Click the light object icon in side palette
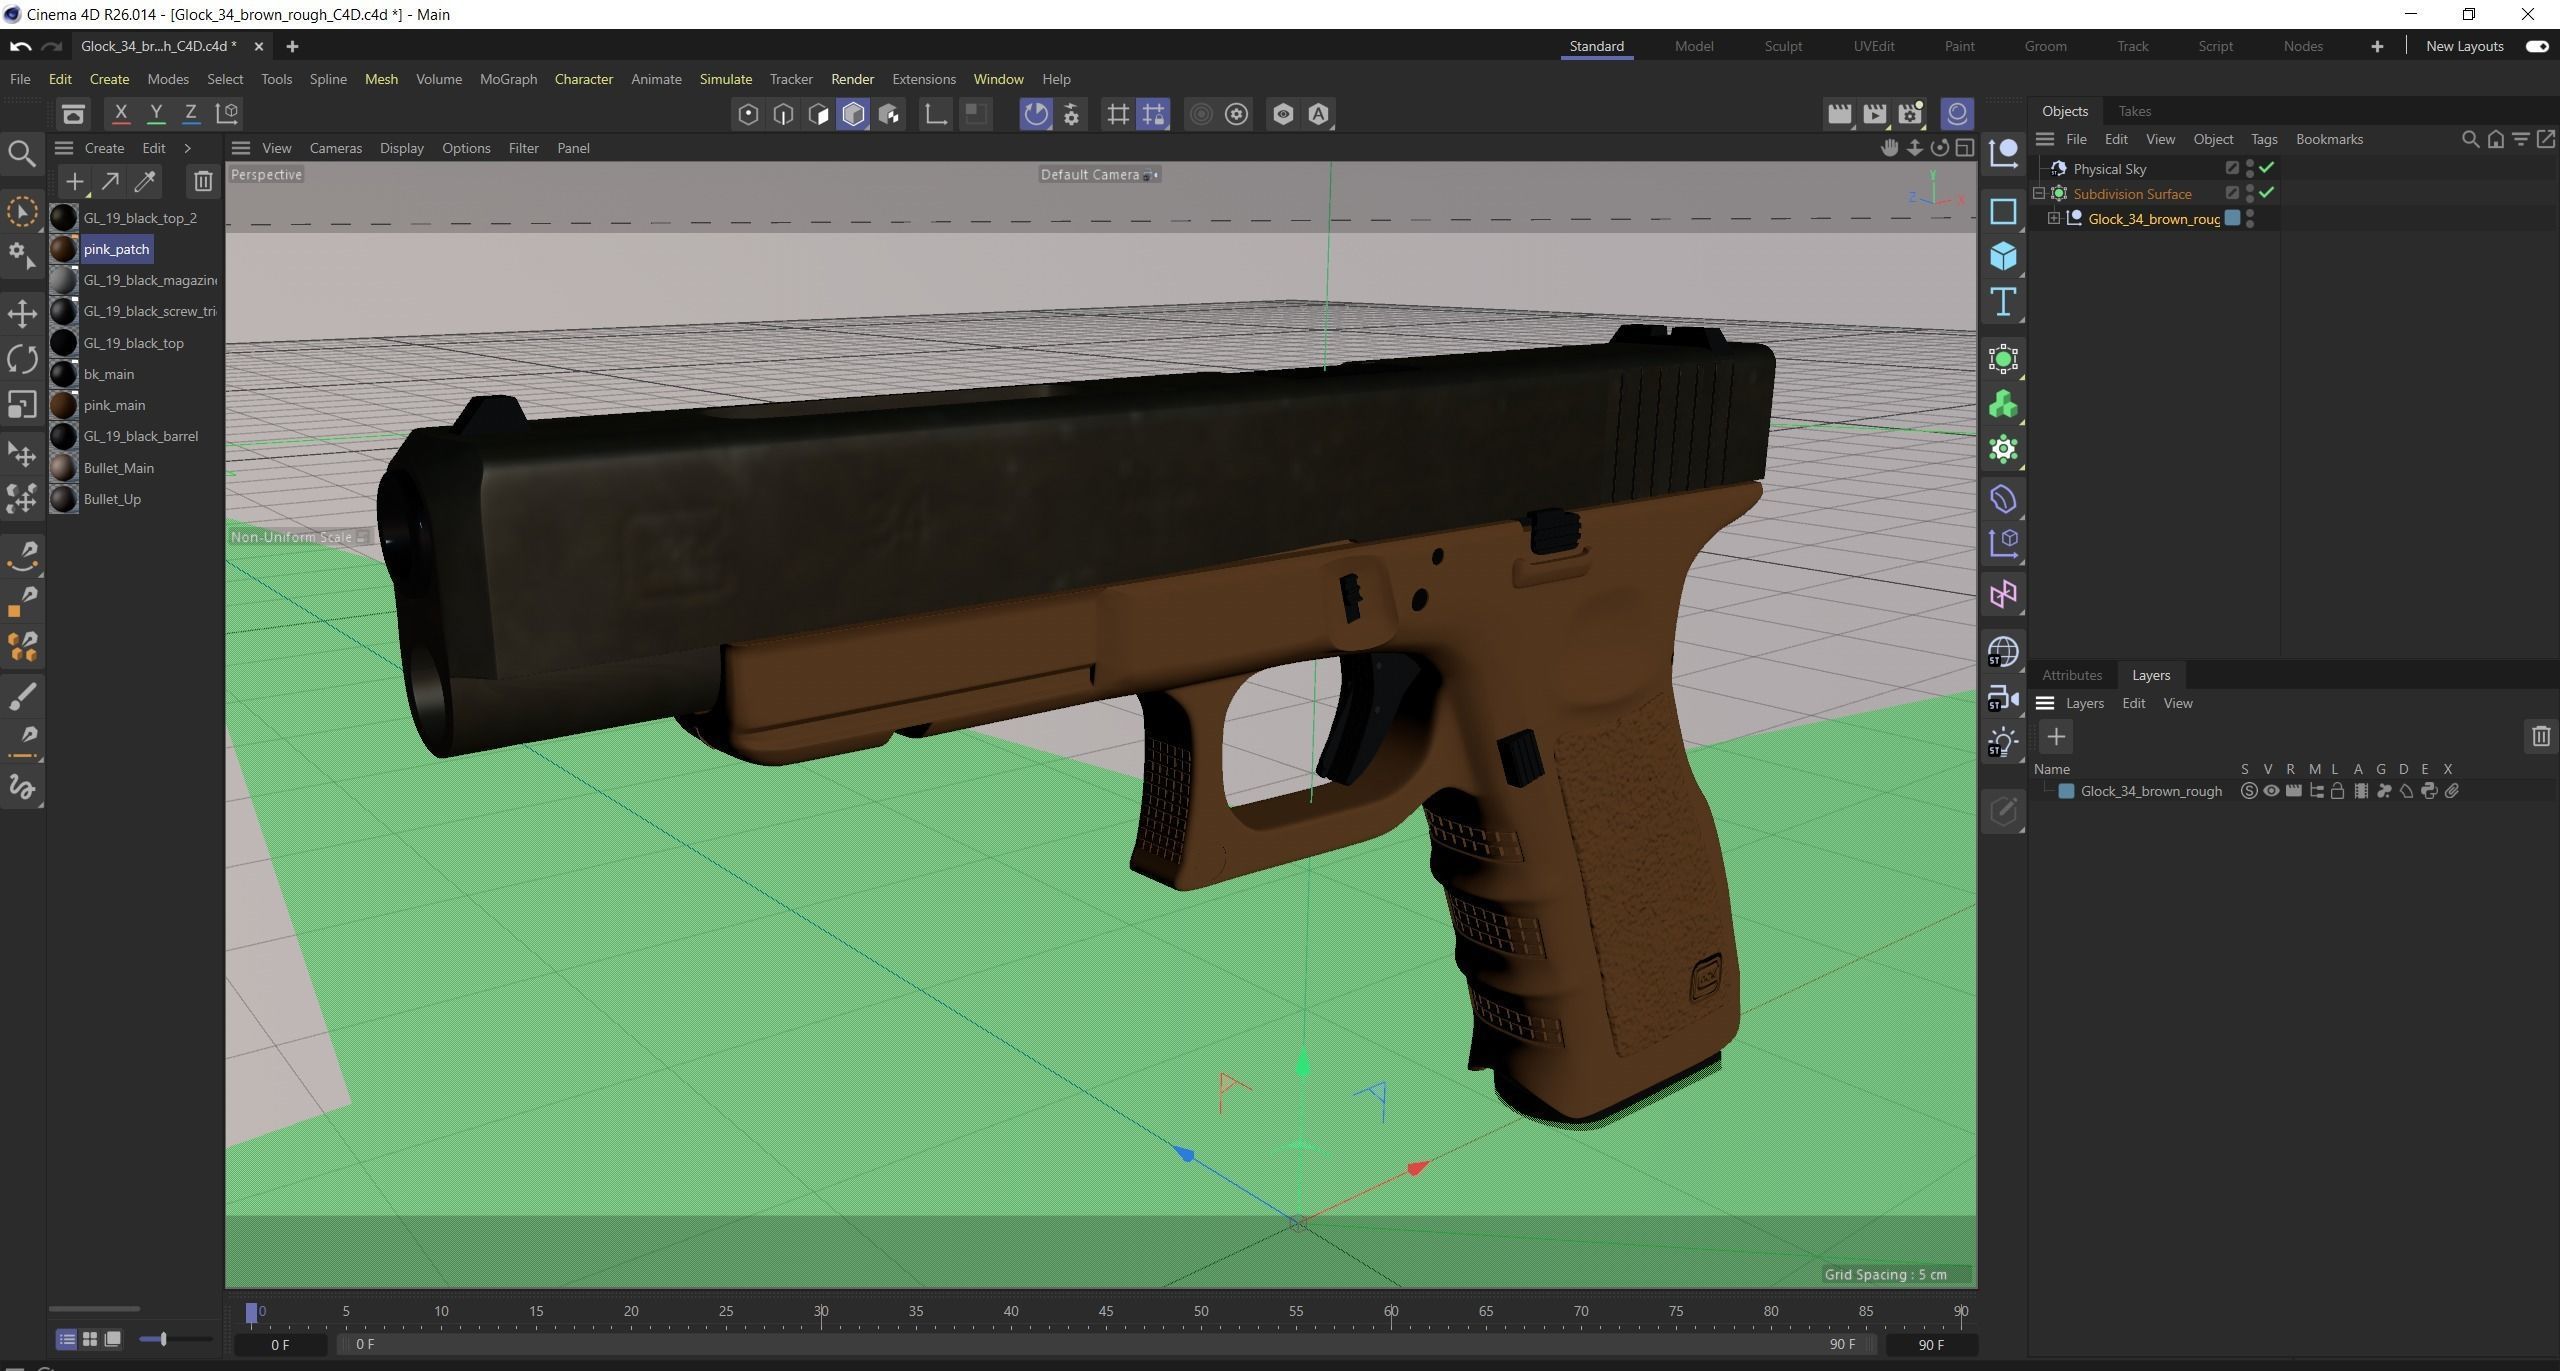Screen dimensions: 2560x1371 pos(2003,743)
